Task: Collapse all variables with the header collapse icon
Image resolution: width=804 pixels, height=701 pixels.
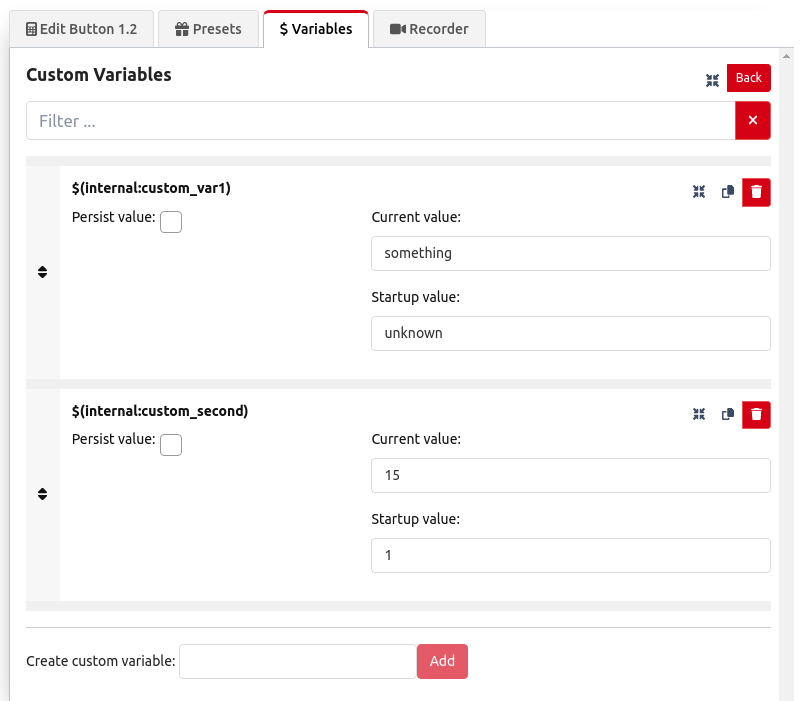Action: coord(712,79)
